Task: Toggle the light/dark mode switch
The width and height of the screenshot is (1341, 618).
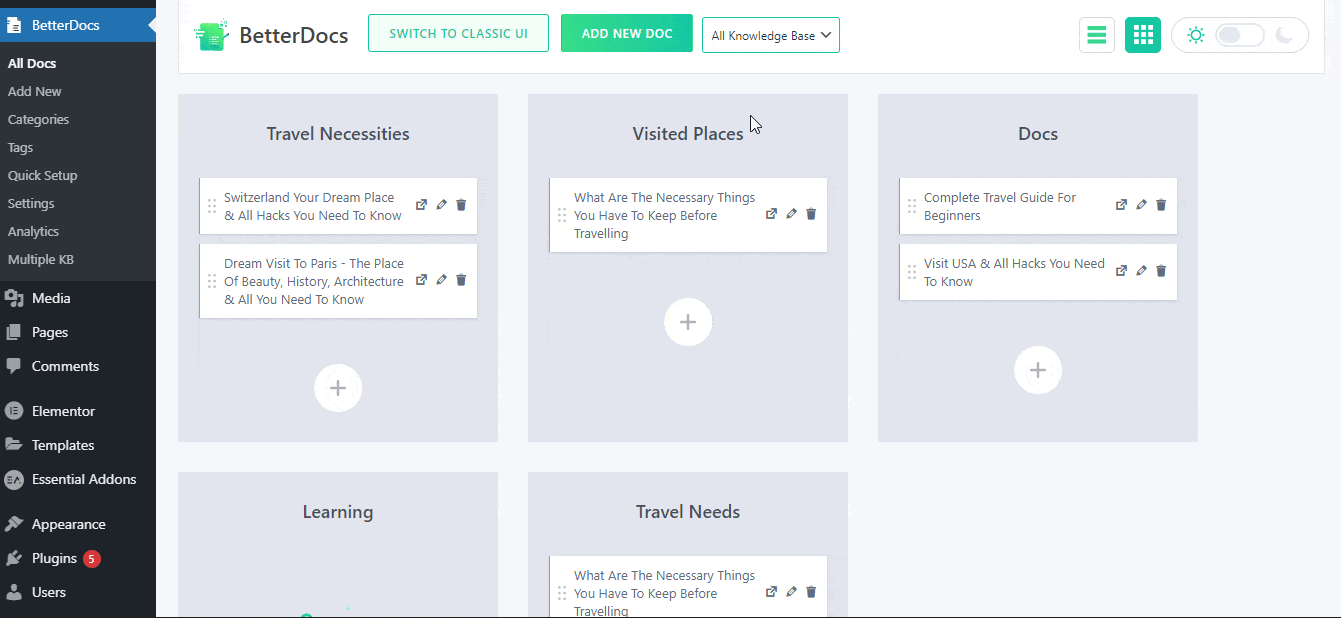Action: (1240, 35)
